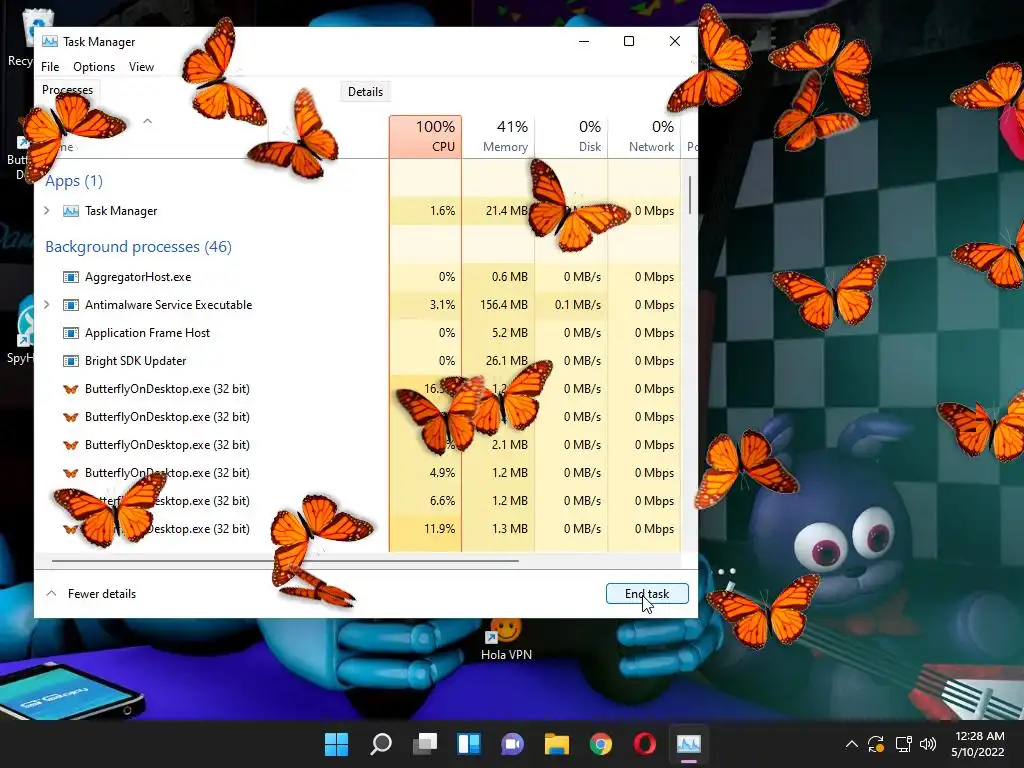Open taskbar Search
The width and height of the screenshot is (1024, 768).
coord(381,744)
